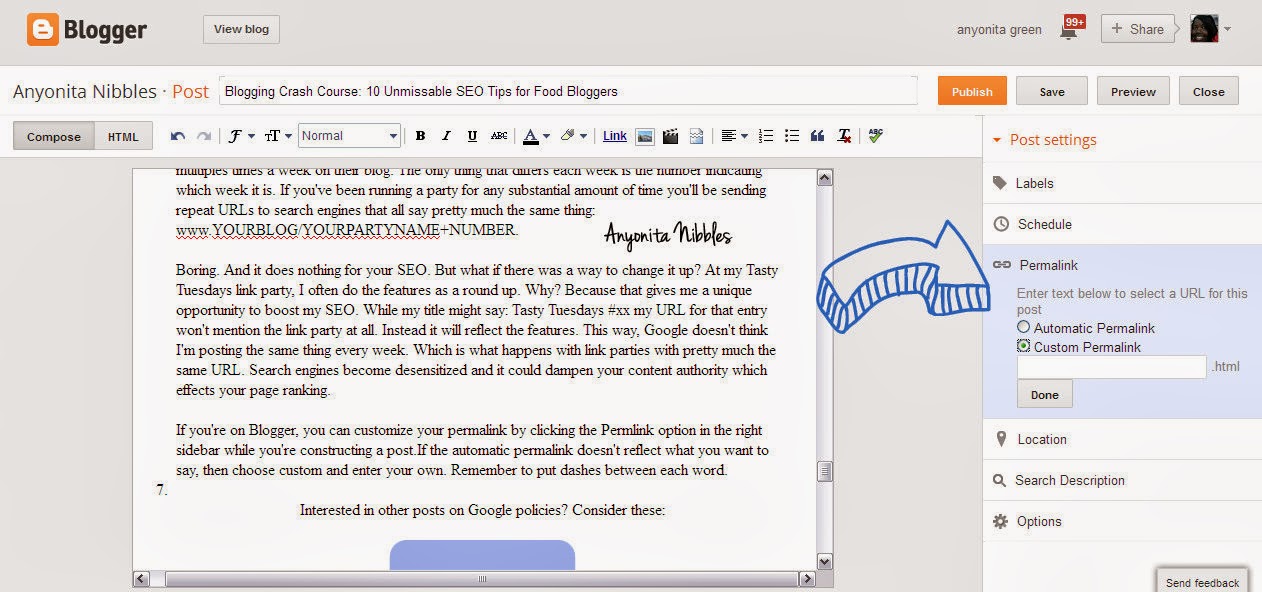Click the Search Description magnifier icon
The width and height of the screenshot is (1262, 592).
(999, 480)
